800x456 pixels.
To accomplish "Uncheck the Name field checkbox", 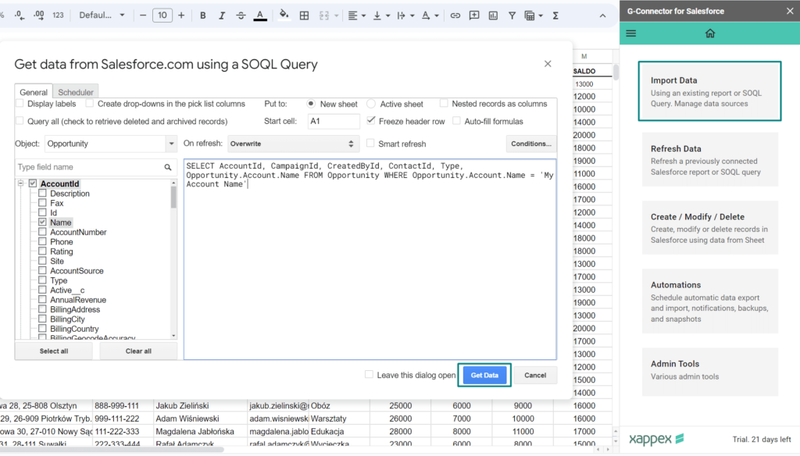I will 42,222.
